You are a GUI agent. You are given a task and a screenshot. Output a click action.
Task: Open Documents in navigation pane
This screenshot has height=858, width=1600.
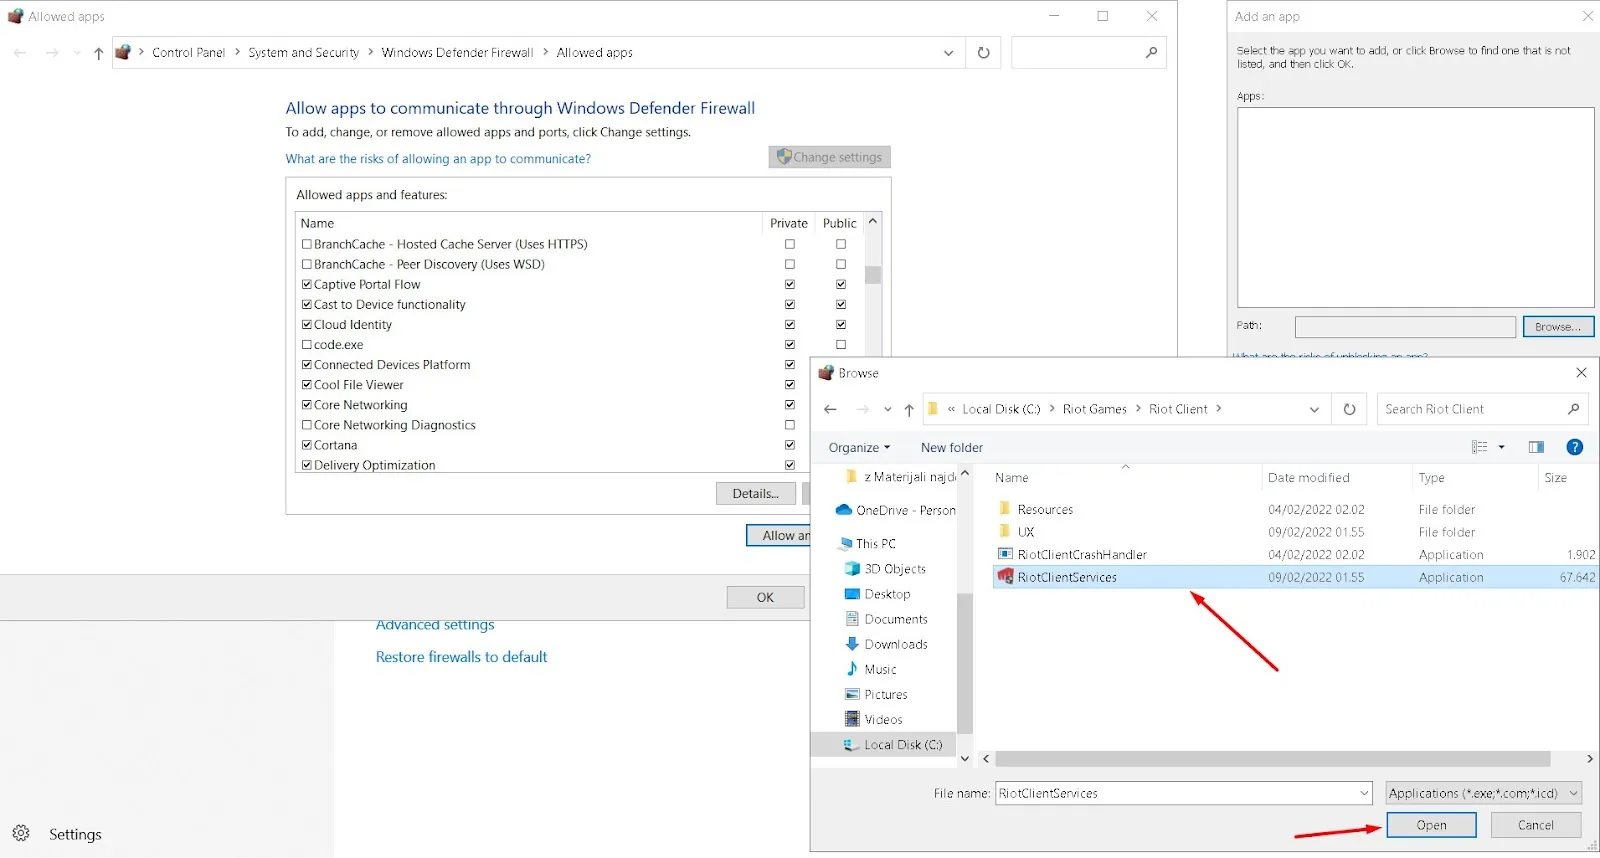887,619
